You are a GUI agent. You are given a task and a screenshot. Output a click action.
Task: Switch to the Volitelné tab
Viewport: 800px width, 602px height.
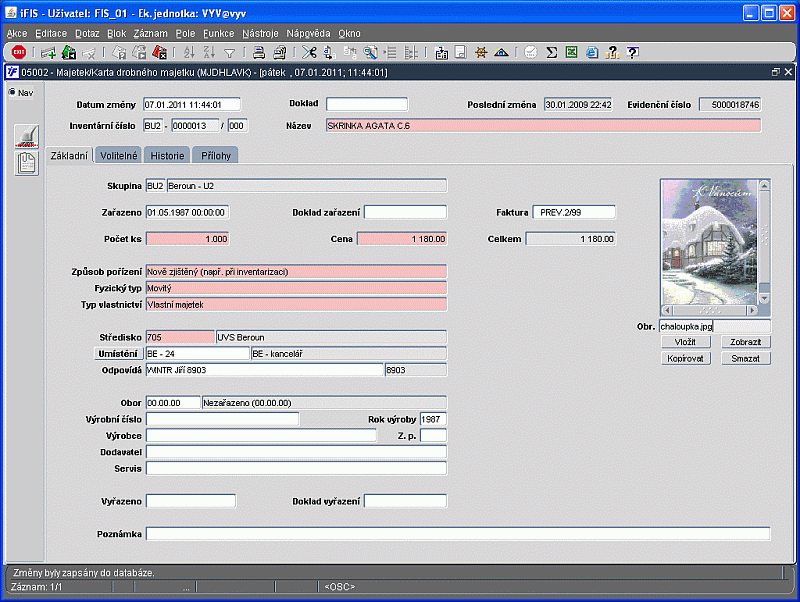(119, 155)
